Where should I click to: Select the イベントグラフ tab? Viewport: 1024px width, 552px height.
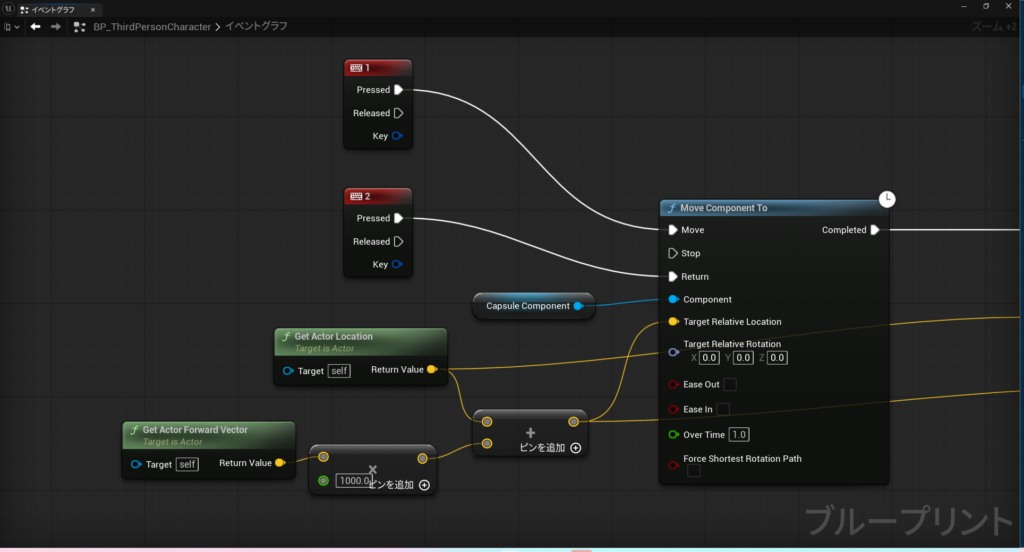click(52, 8)
